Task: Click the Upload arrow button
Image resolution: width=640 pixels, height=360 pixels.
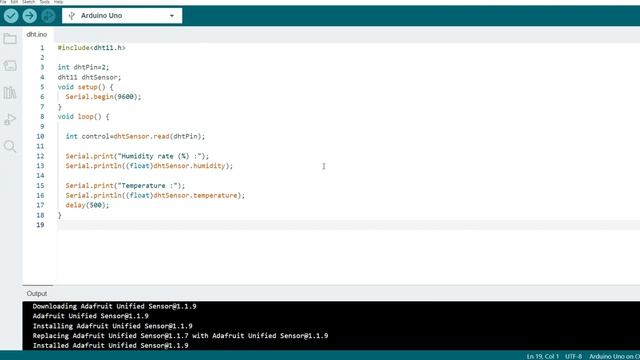Action: tap(29, 16)
